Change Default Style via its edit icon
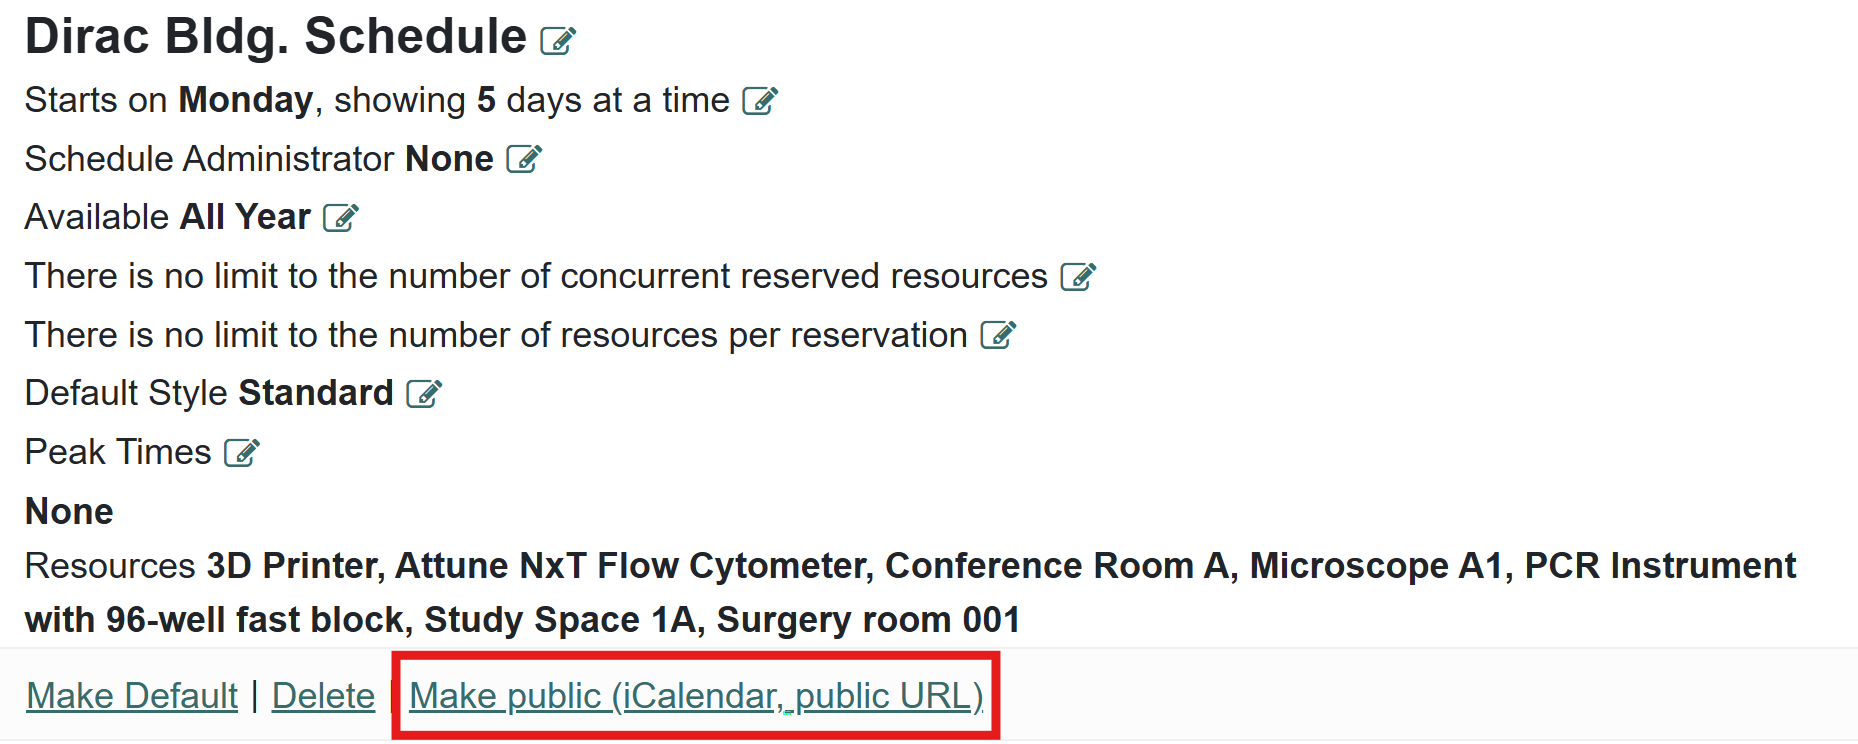The image size is (1858, 744). (424, 394)
